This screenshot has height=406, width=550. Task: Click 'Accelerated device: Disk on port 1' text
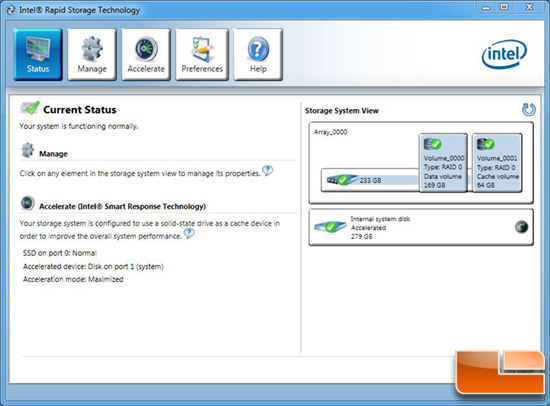[93, 266]
